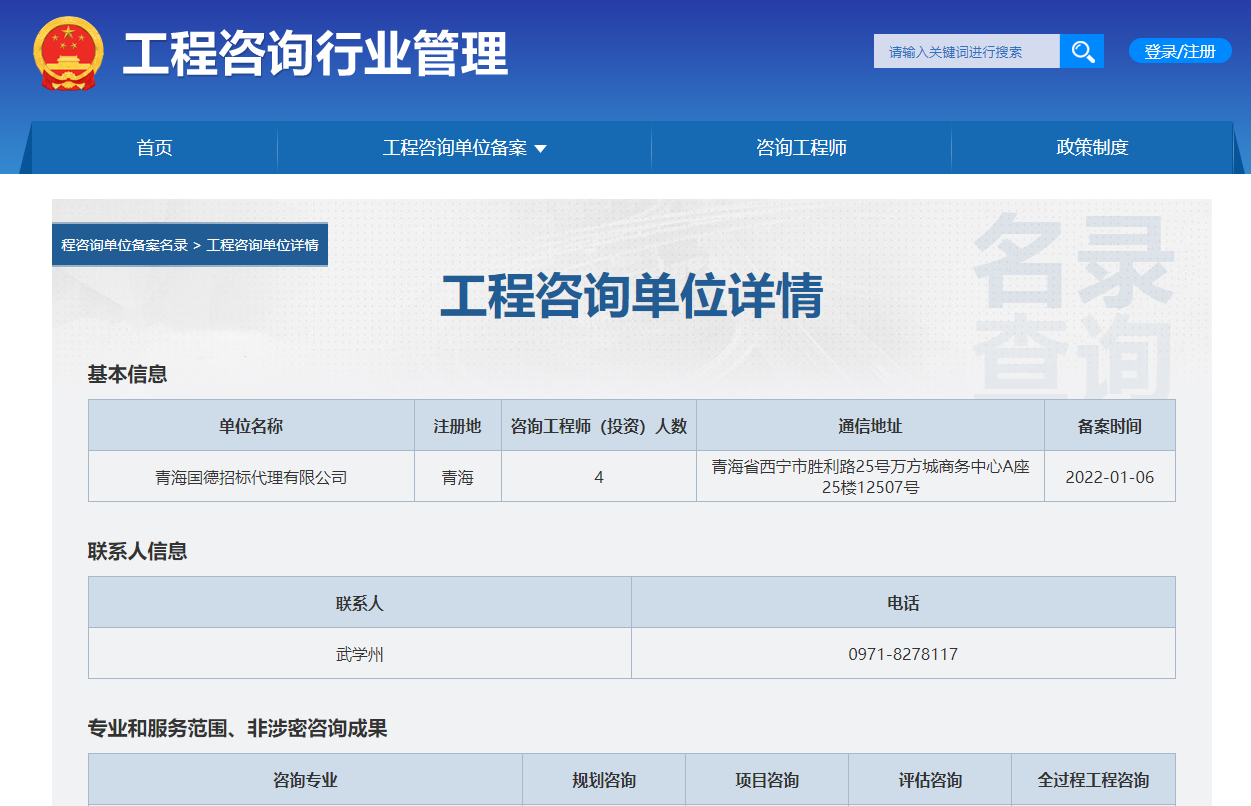Click the 咨询专业 column header
This screenshot has height=806, width=1251.
(305, 780)
